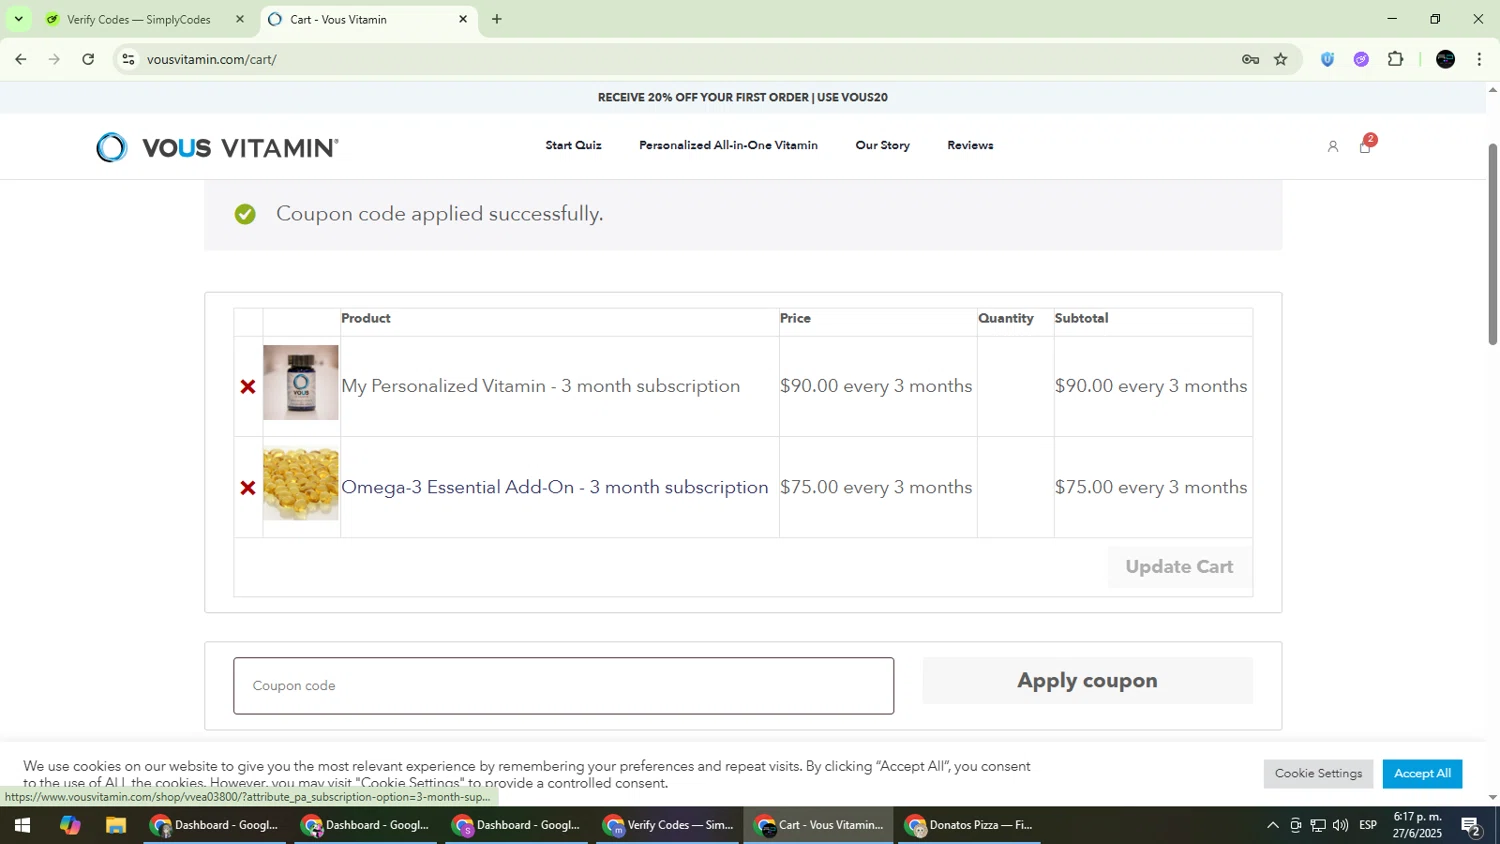The image size is (1500, 844).
Task: Launch Copilot from the taskbar
Action: [69, 826]
